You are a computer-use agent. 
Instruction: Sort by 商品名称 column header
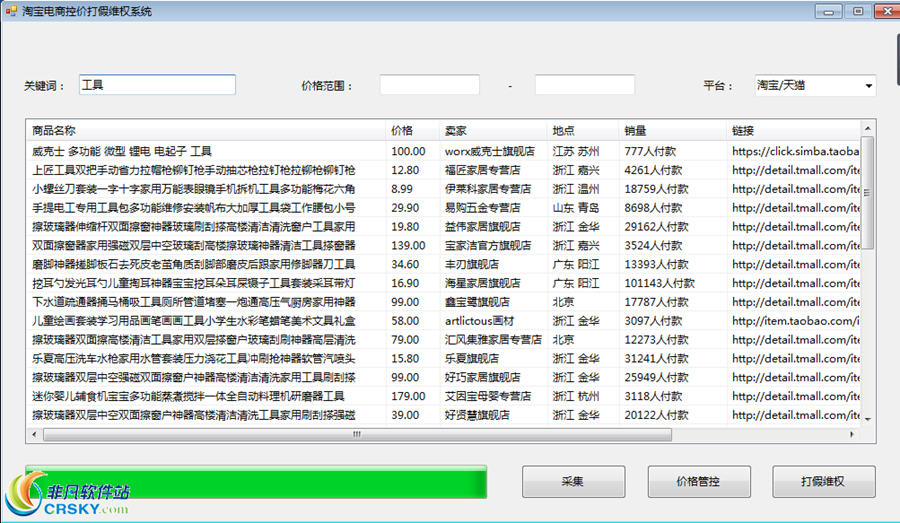point(206,131)
